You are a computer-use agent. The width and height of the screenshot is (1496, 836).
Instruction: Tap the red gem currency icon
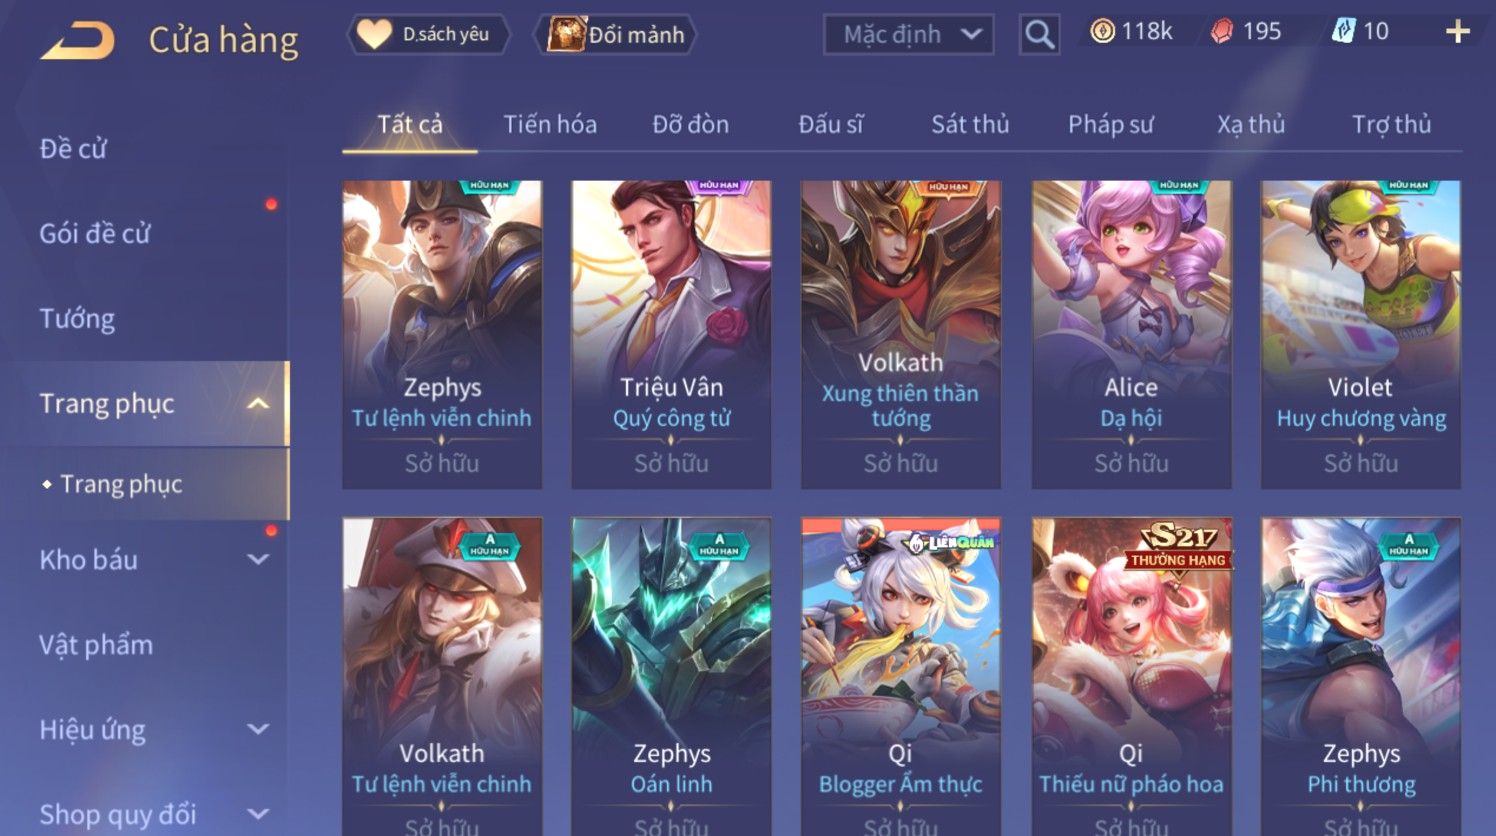(x=1222, y=32)
